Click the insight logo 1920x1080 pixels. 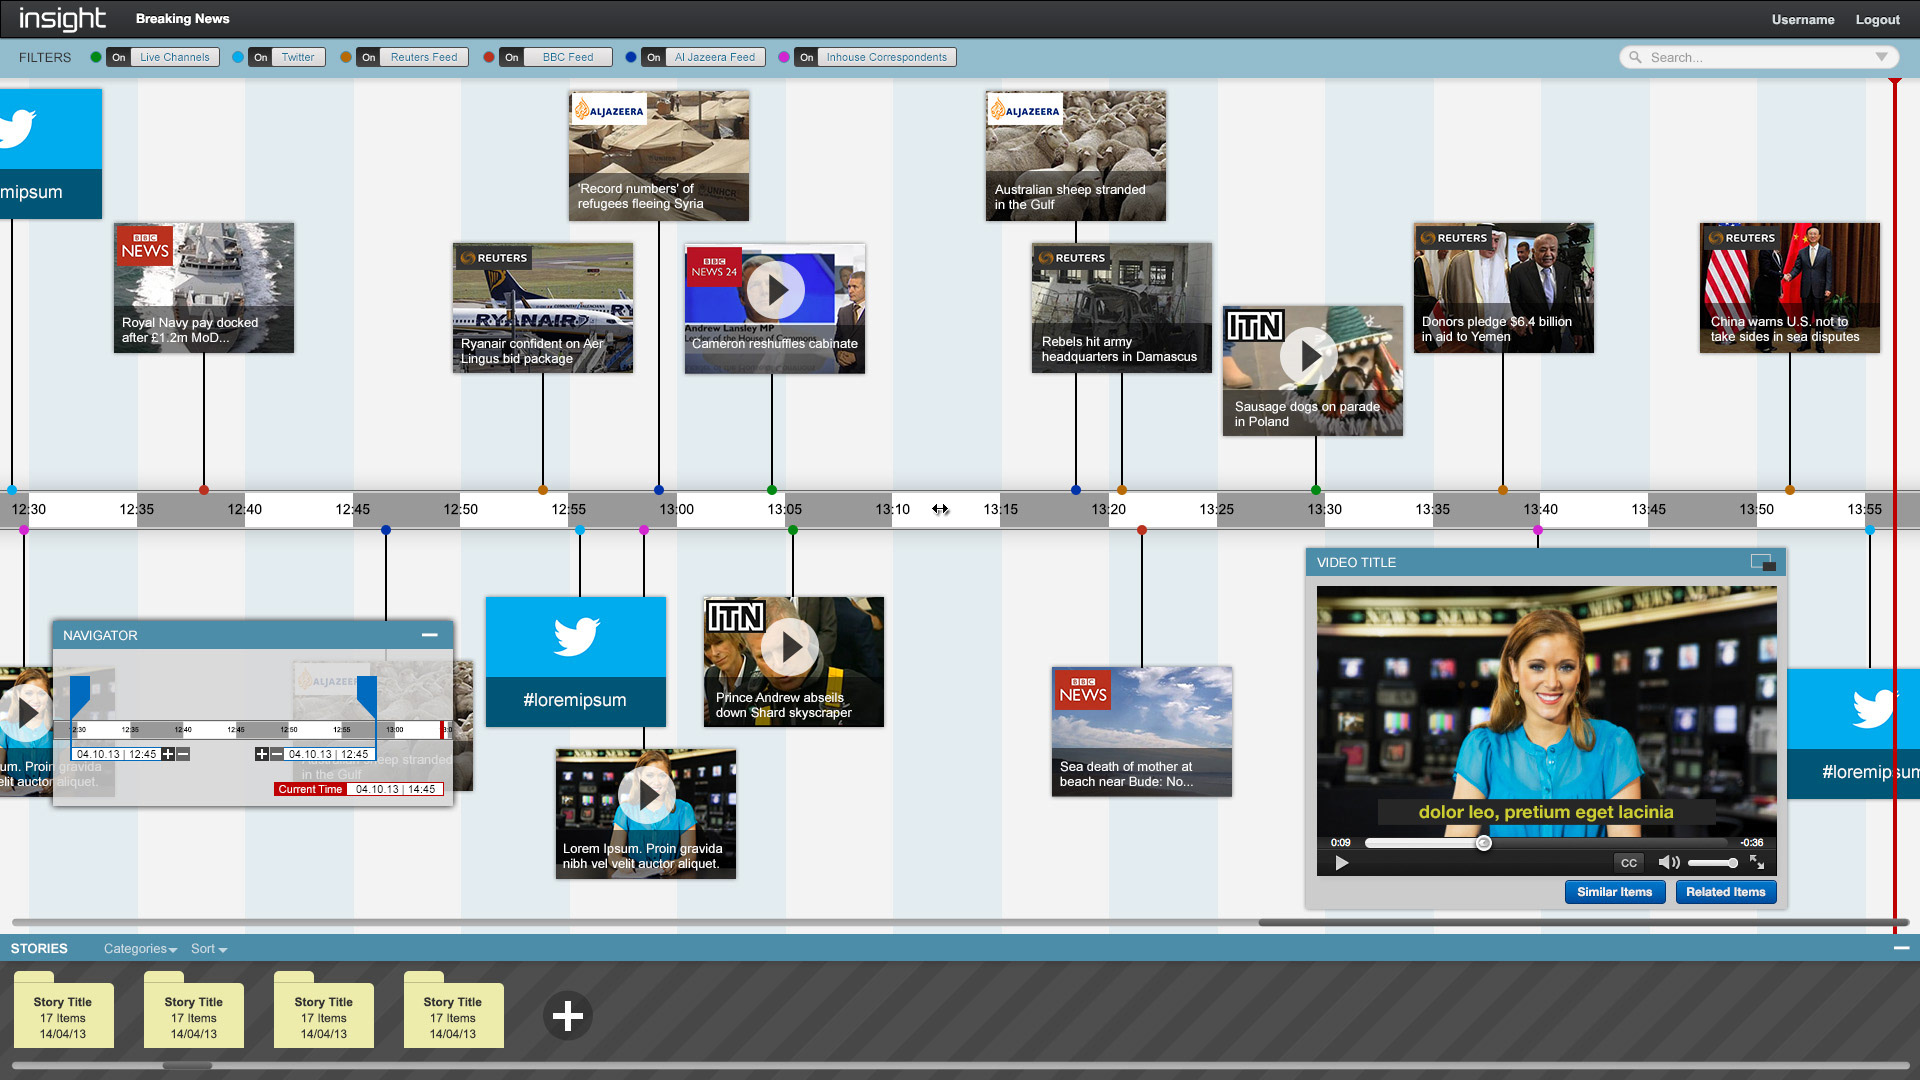click(61, 18)
